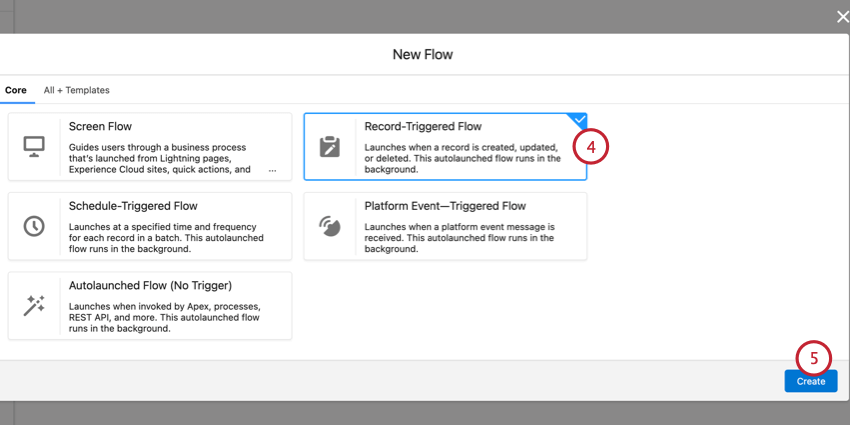Close the New Flow dialog
Viewport: 850px width, 425px height.
coord(842,16)
